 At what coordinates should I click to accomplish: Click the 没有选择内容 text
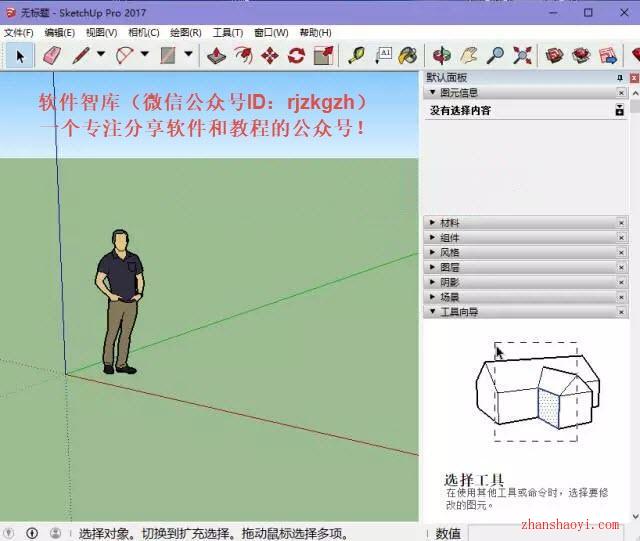click(x=460, y=110)
